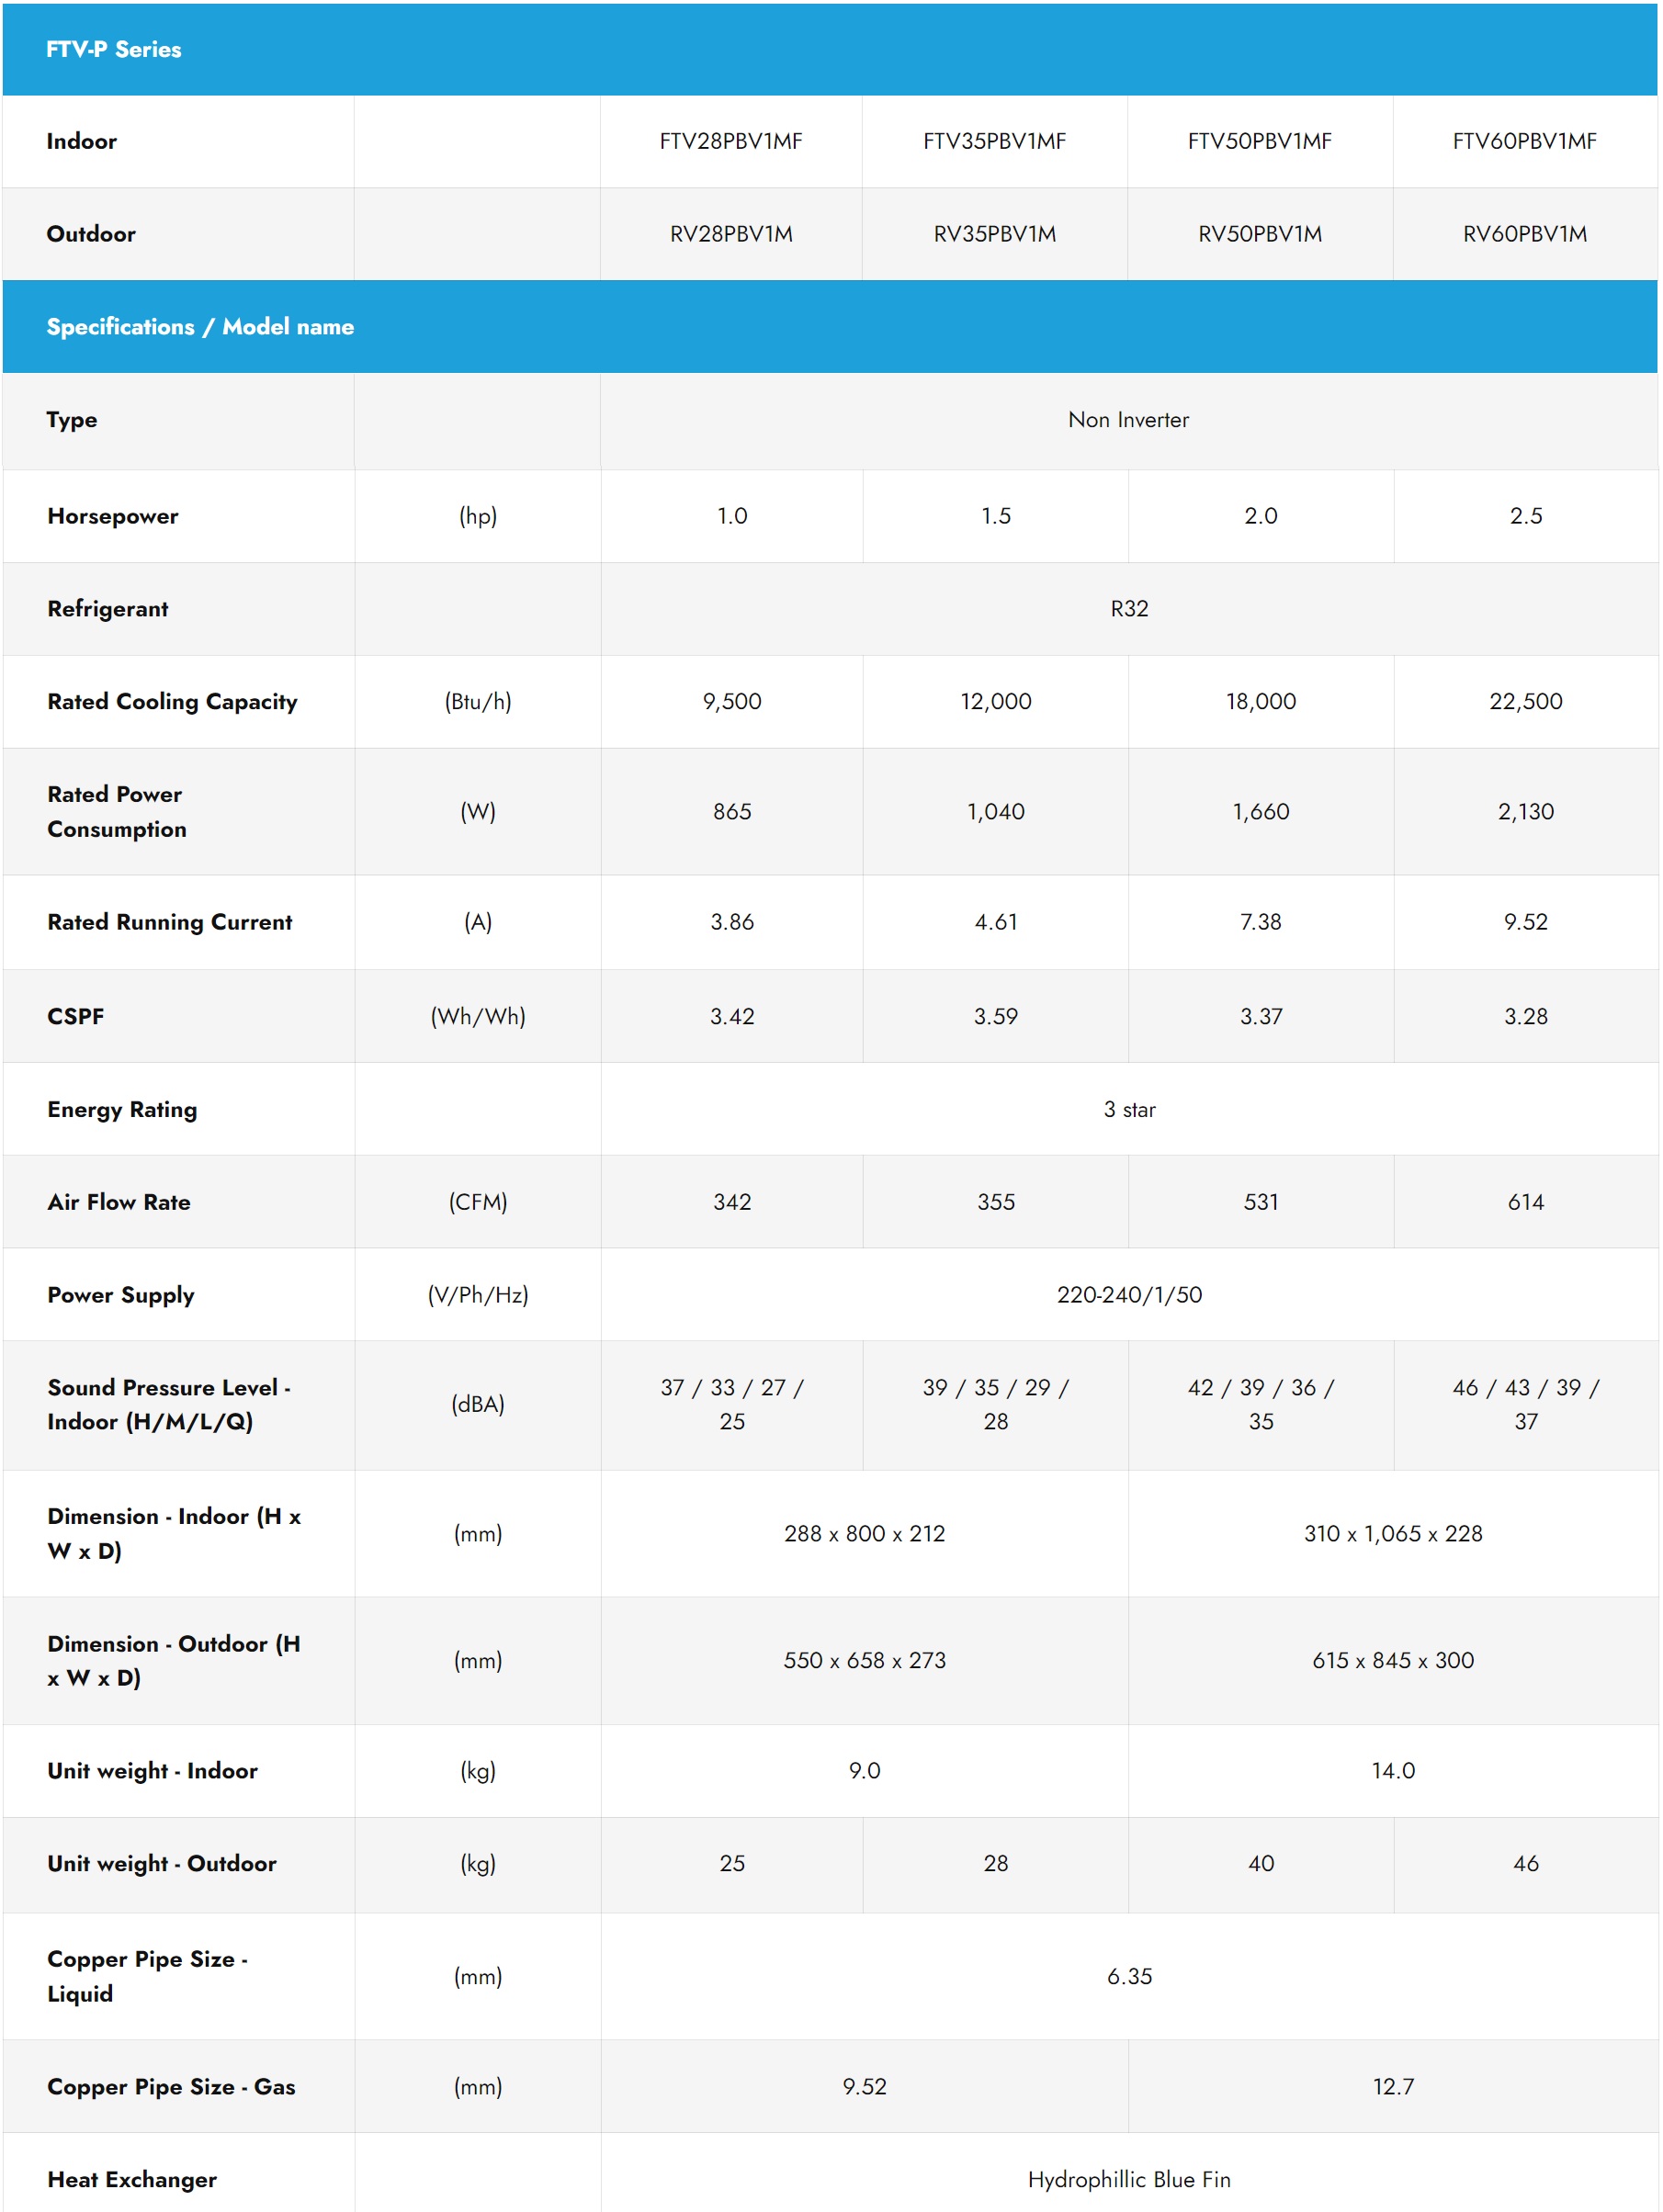Select the 550 x 658 x 273 outdoor dimension

pos(865,1661)
